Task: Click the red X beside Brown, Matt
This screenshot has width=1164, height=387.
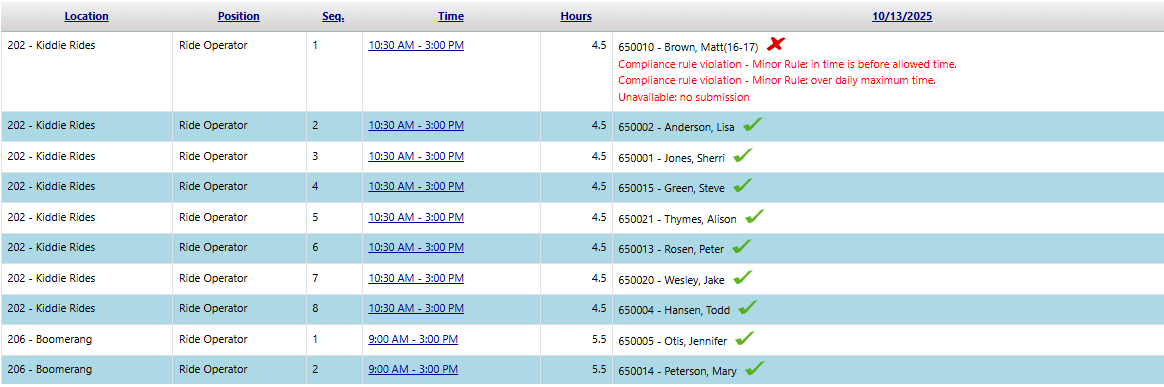Action: tap(776, 44)
